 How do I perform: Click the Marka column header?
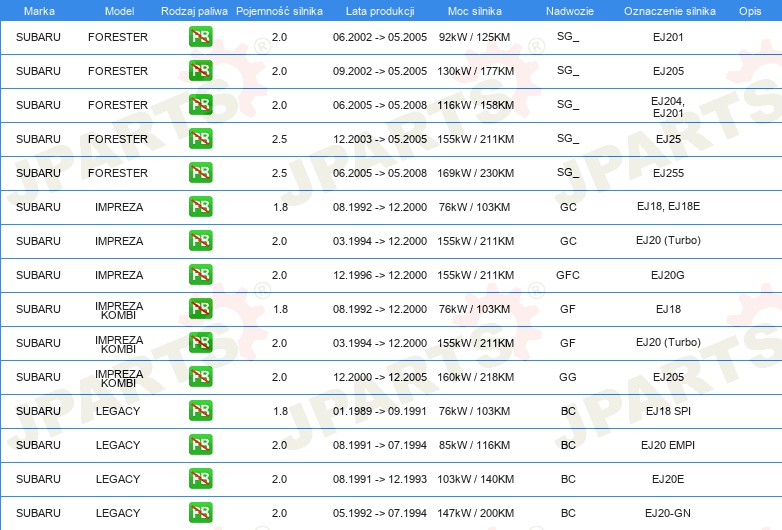tap(39, 10)
